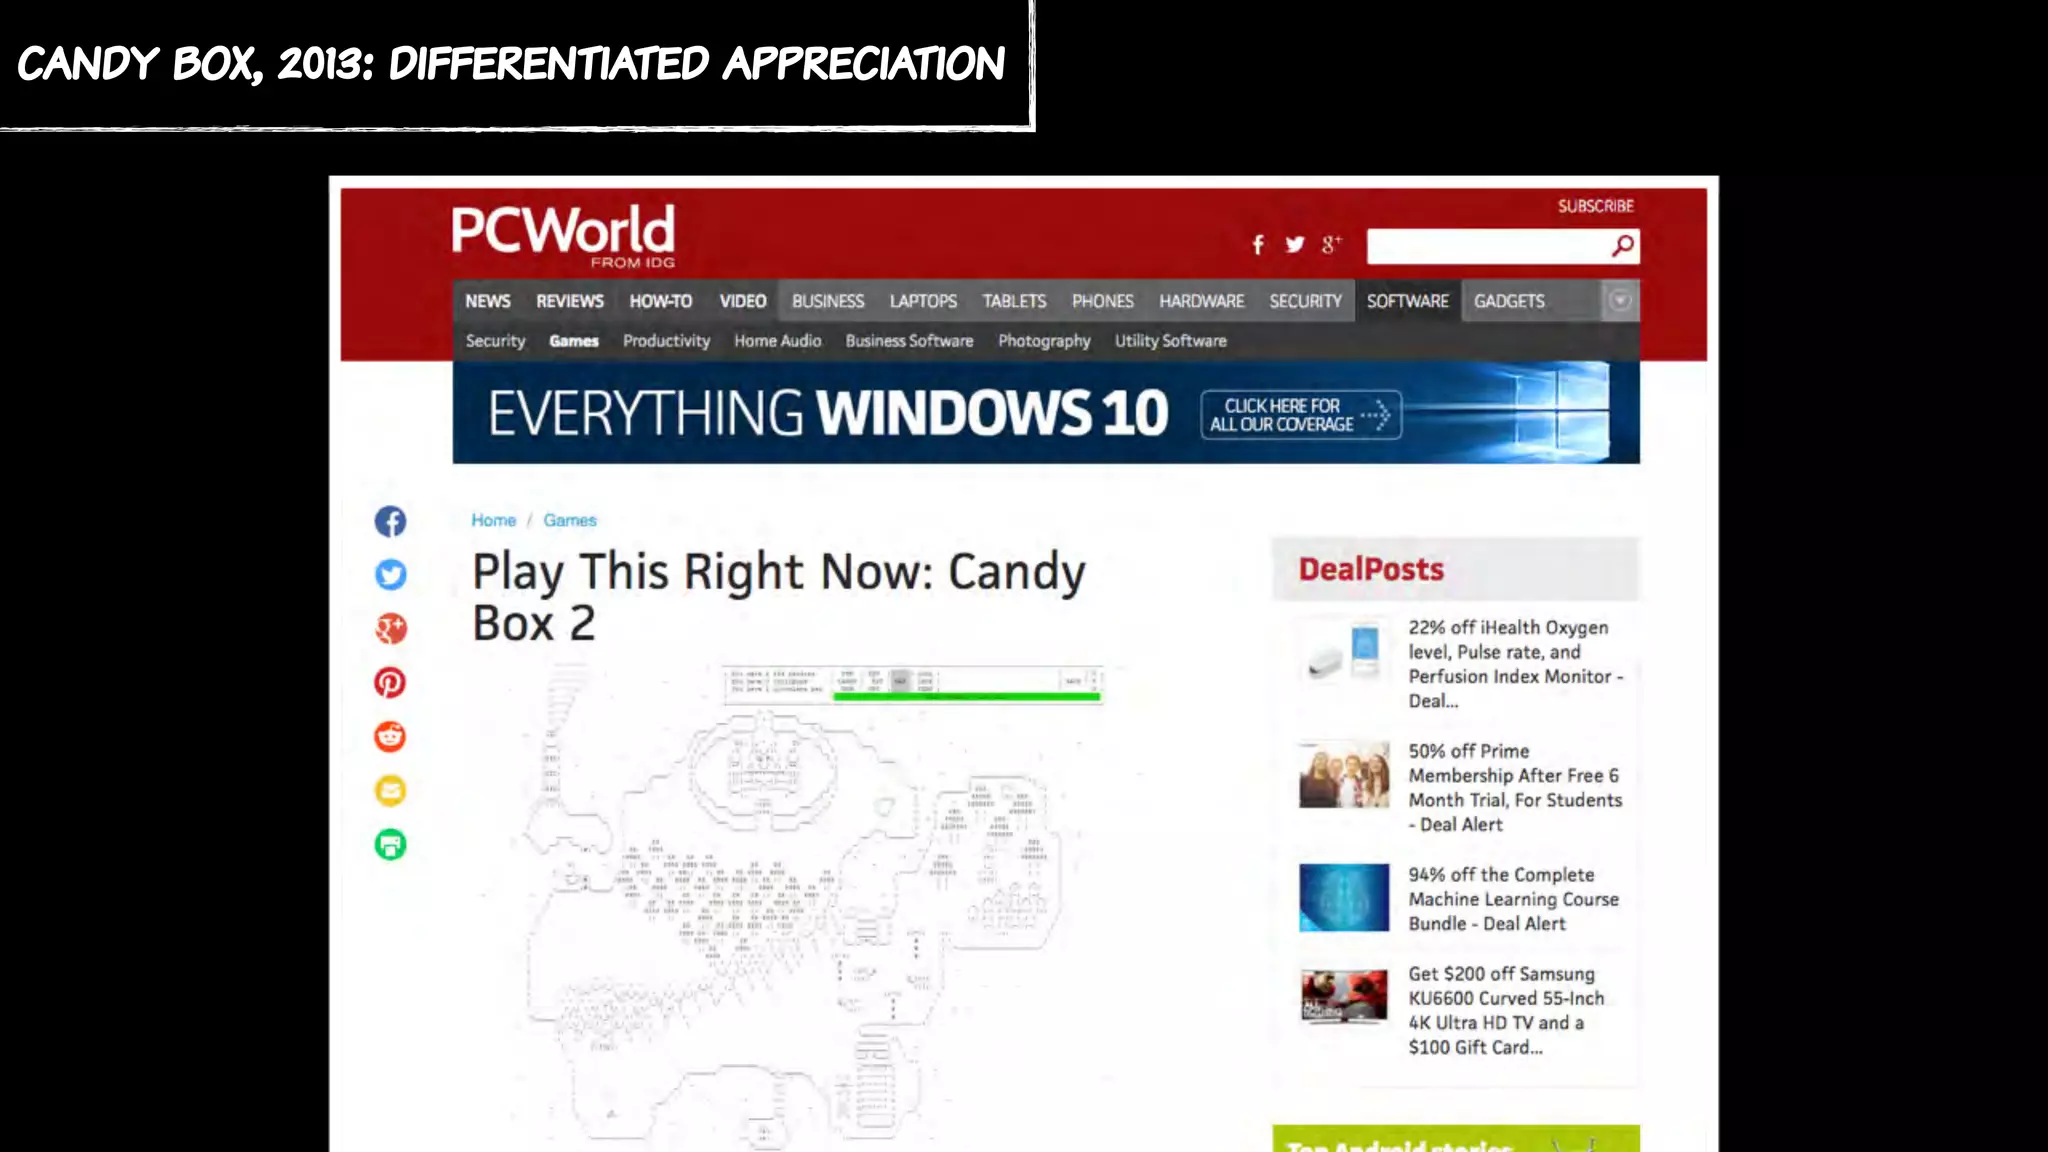Pin article with Pinterest sidebar icon

(x=390, y=683)
